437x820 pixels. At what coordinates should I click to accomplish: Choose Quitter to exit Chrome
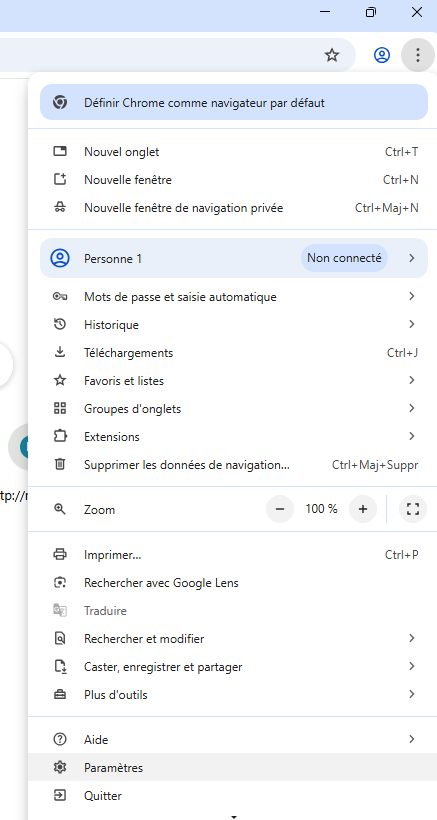228,796
